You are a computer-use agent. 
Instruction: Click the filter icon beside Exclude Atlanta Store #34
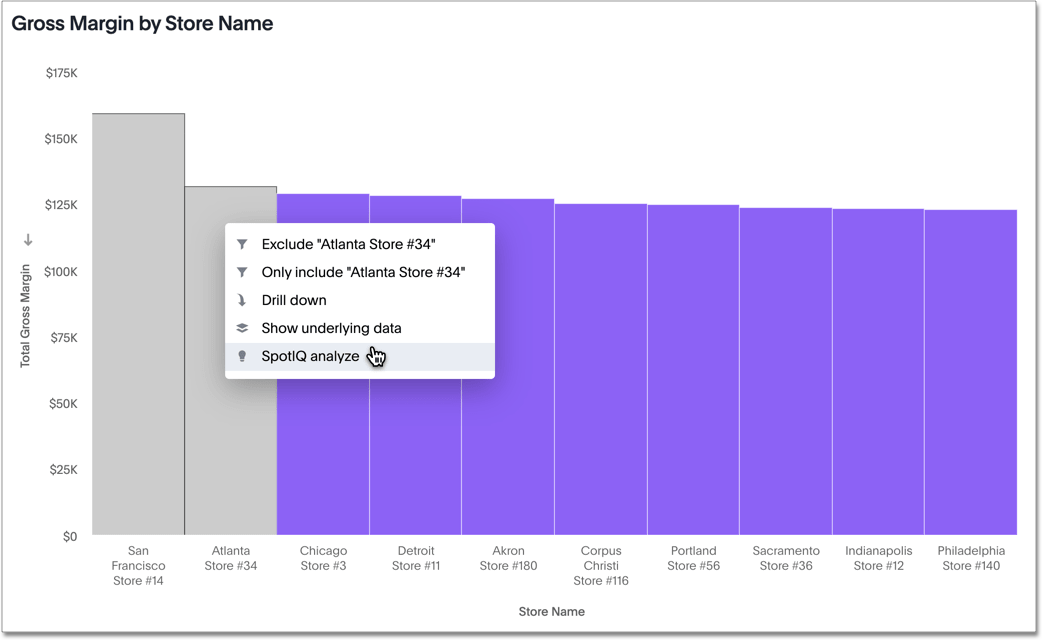[242, 244]
